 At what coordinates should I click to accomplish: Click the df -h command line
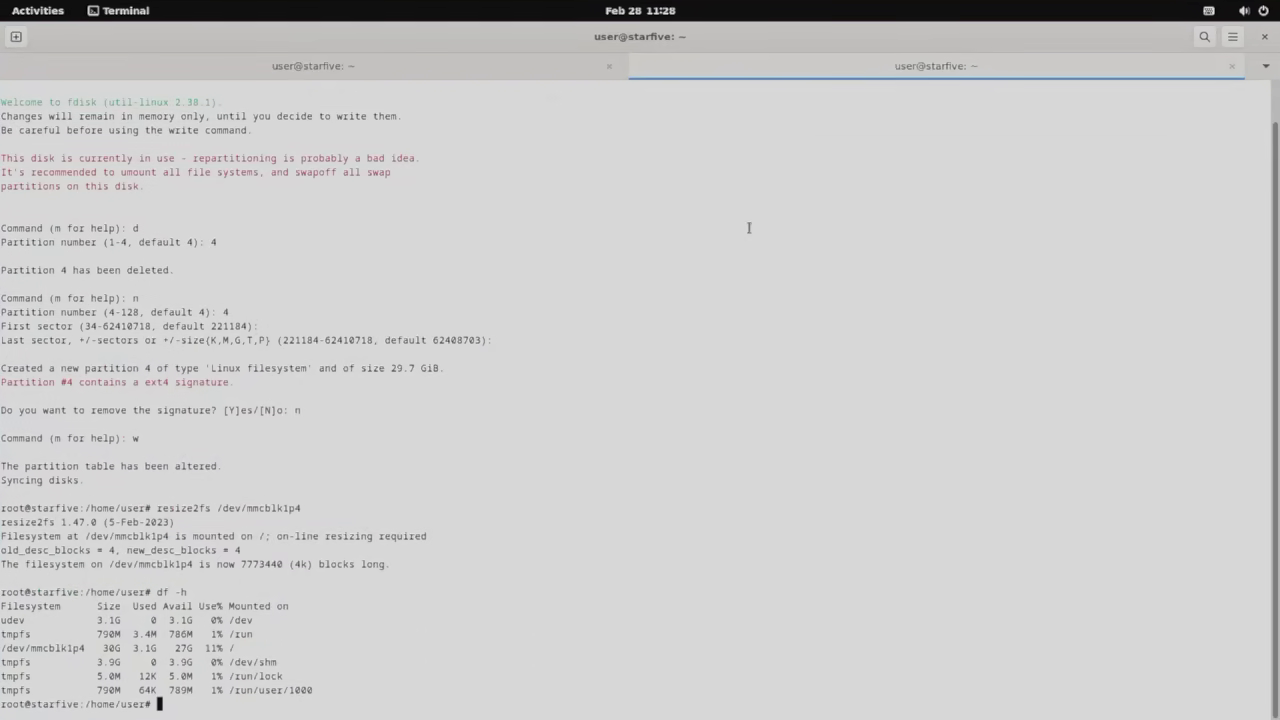(93, 592)
